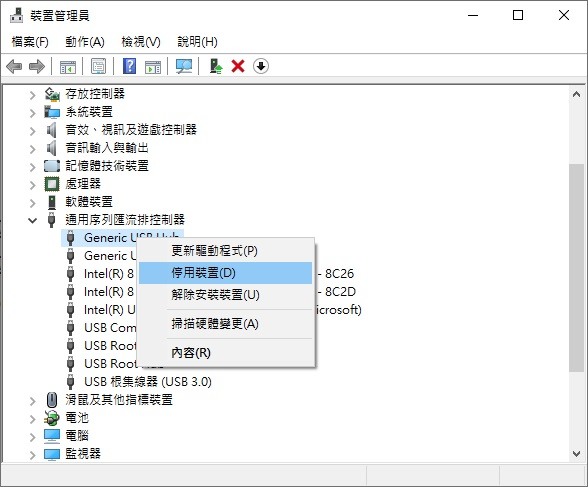Expand the 系統裝置 node
Image resolution: width=588 pixels, height=487 pixels.
33,113
